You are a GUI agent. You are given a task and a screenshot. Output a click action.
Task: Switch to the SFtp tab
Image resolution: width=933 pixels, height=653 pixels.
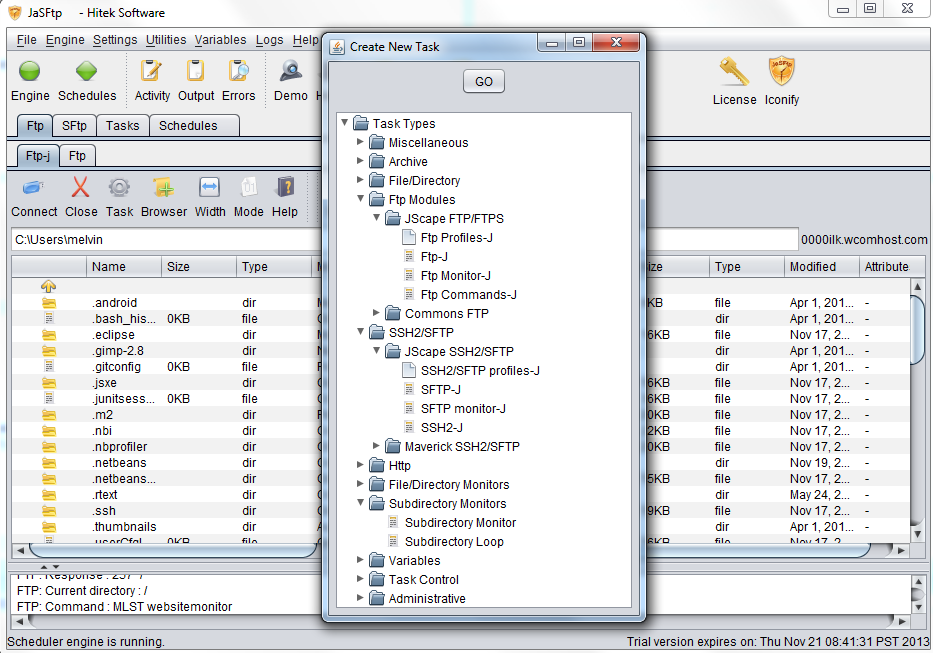74,126
